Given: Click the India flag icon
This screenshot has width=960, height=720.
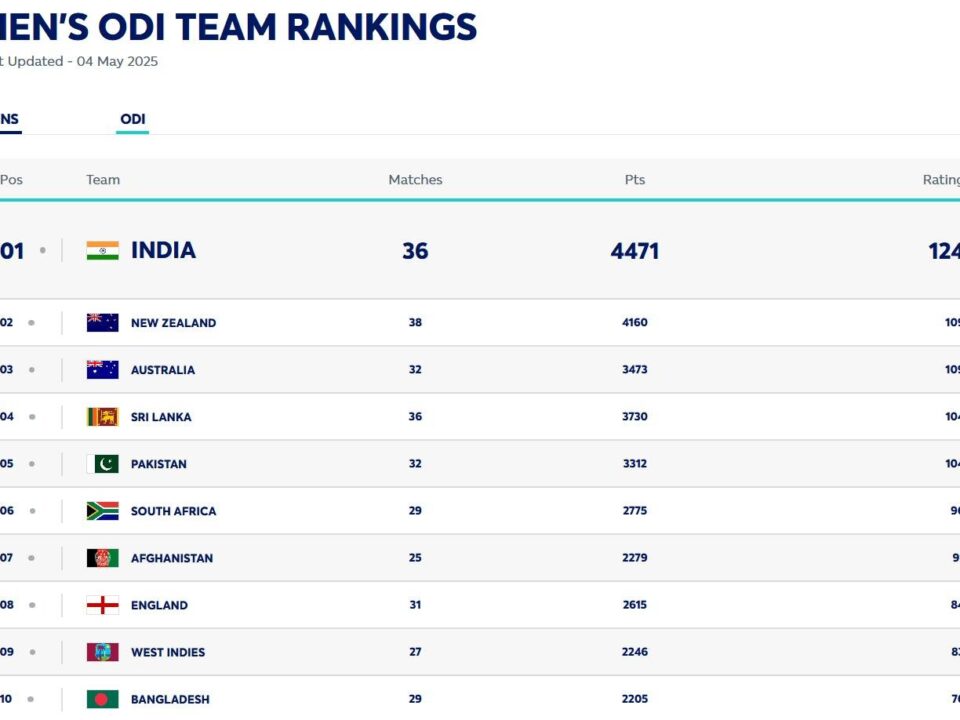Looking at the screenshot, I should (x=102, y=250).
